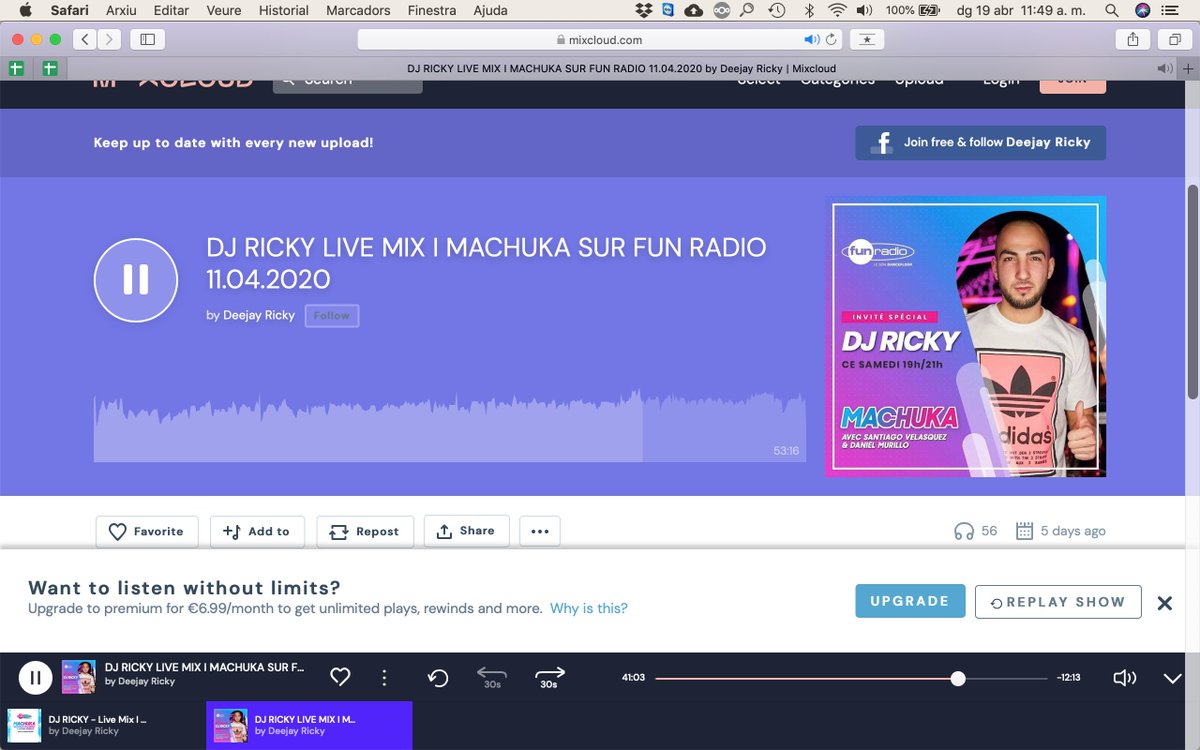Click the Repost button
The height and width of the screenshot is (750, 1200).
click(x=364, y=531)
